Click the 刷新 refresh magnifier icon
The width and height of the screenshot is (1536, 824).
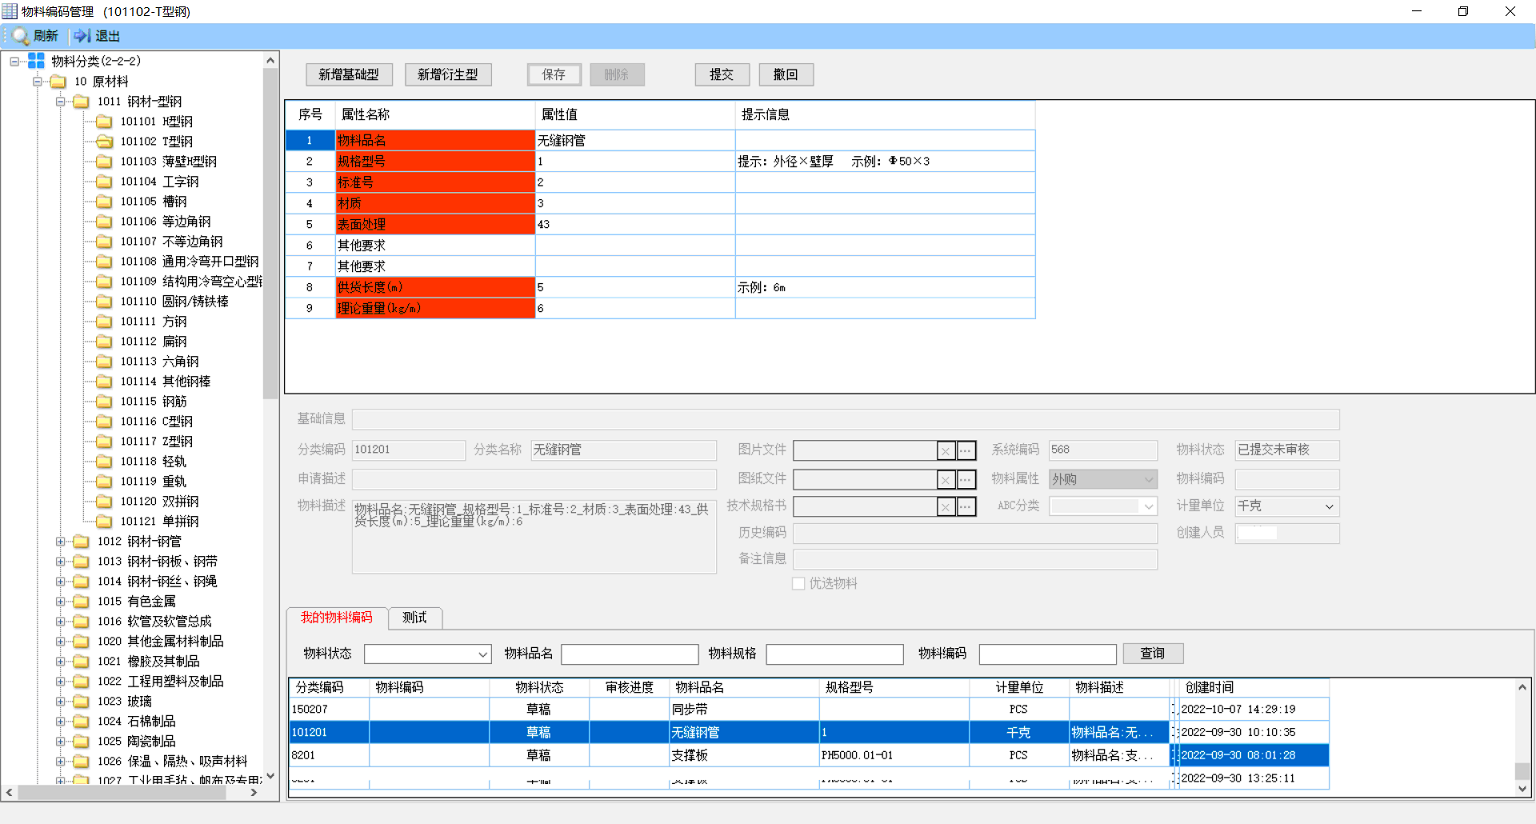(20, 36)
